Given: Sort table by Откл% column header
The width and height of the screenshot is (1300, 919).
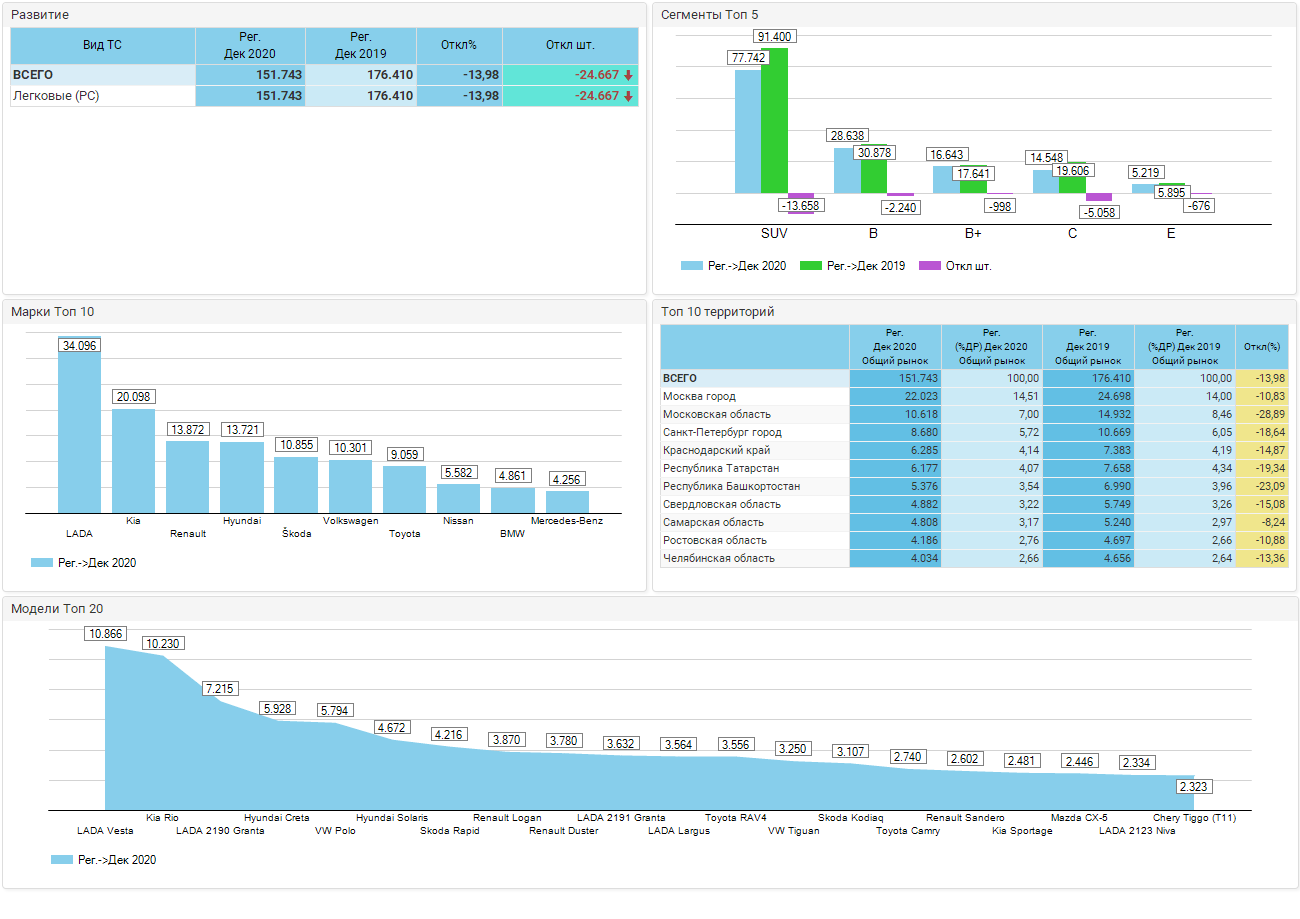Looking at the screenshot, I should [x=459, y=46].
